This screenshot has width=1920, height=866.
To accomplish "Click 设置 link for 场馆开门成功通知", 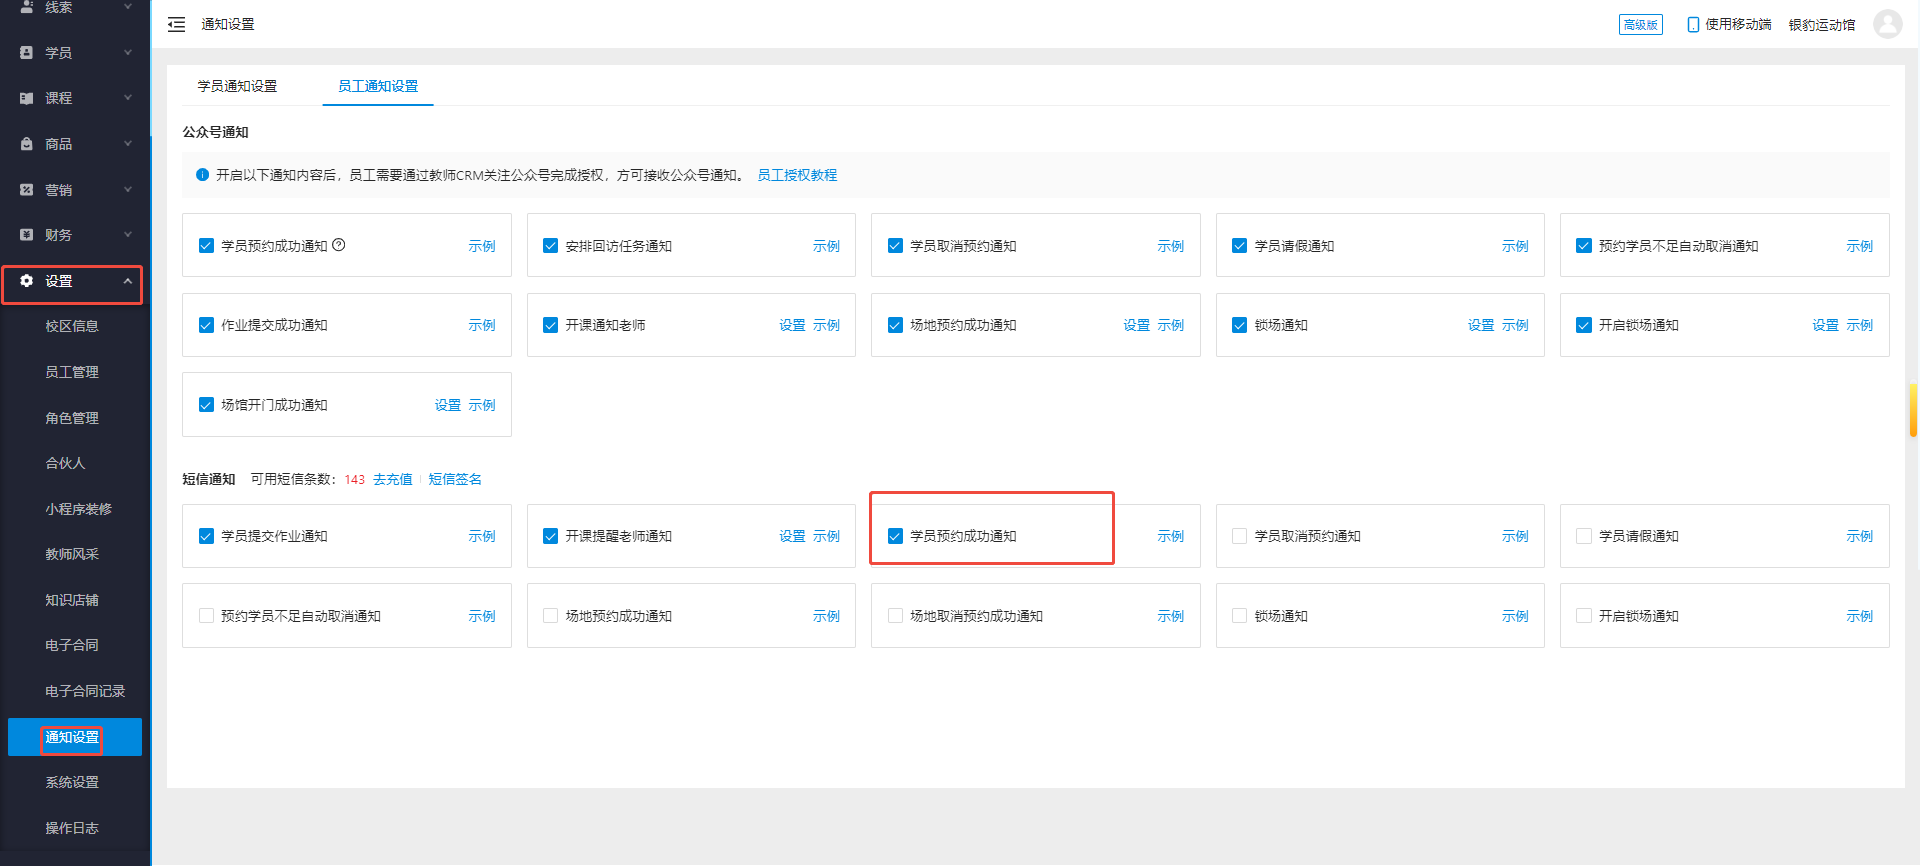I will click(448, 405).
